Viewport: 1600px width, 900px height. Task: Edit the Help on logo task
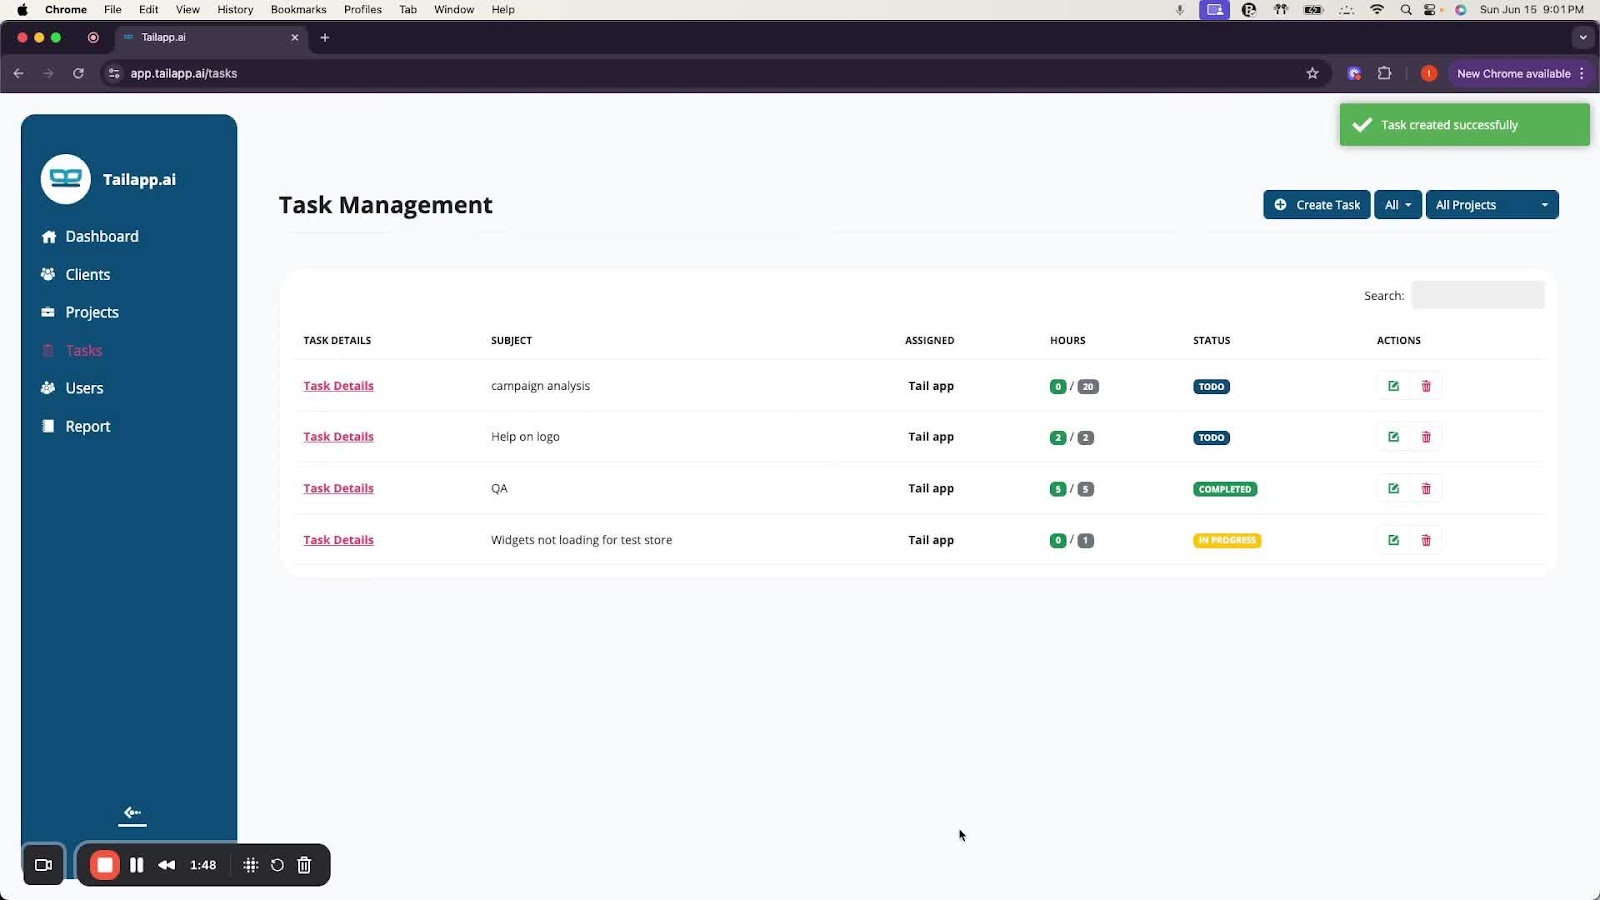click(x=1393, y=437)
